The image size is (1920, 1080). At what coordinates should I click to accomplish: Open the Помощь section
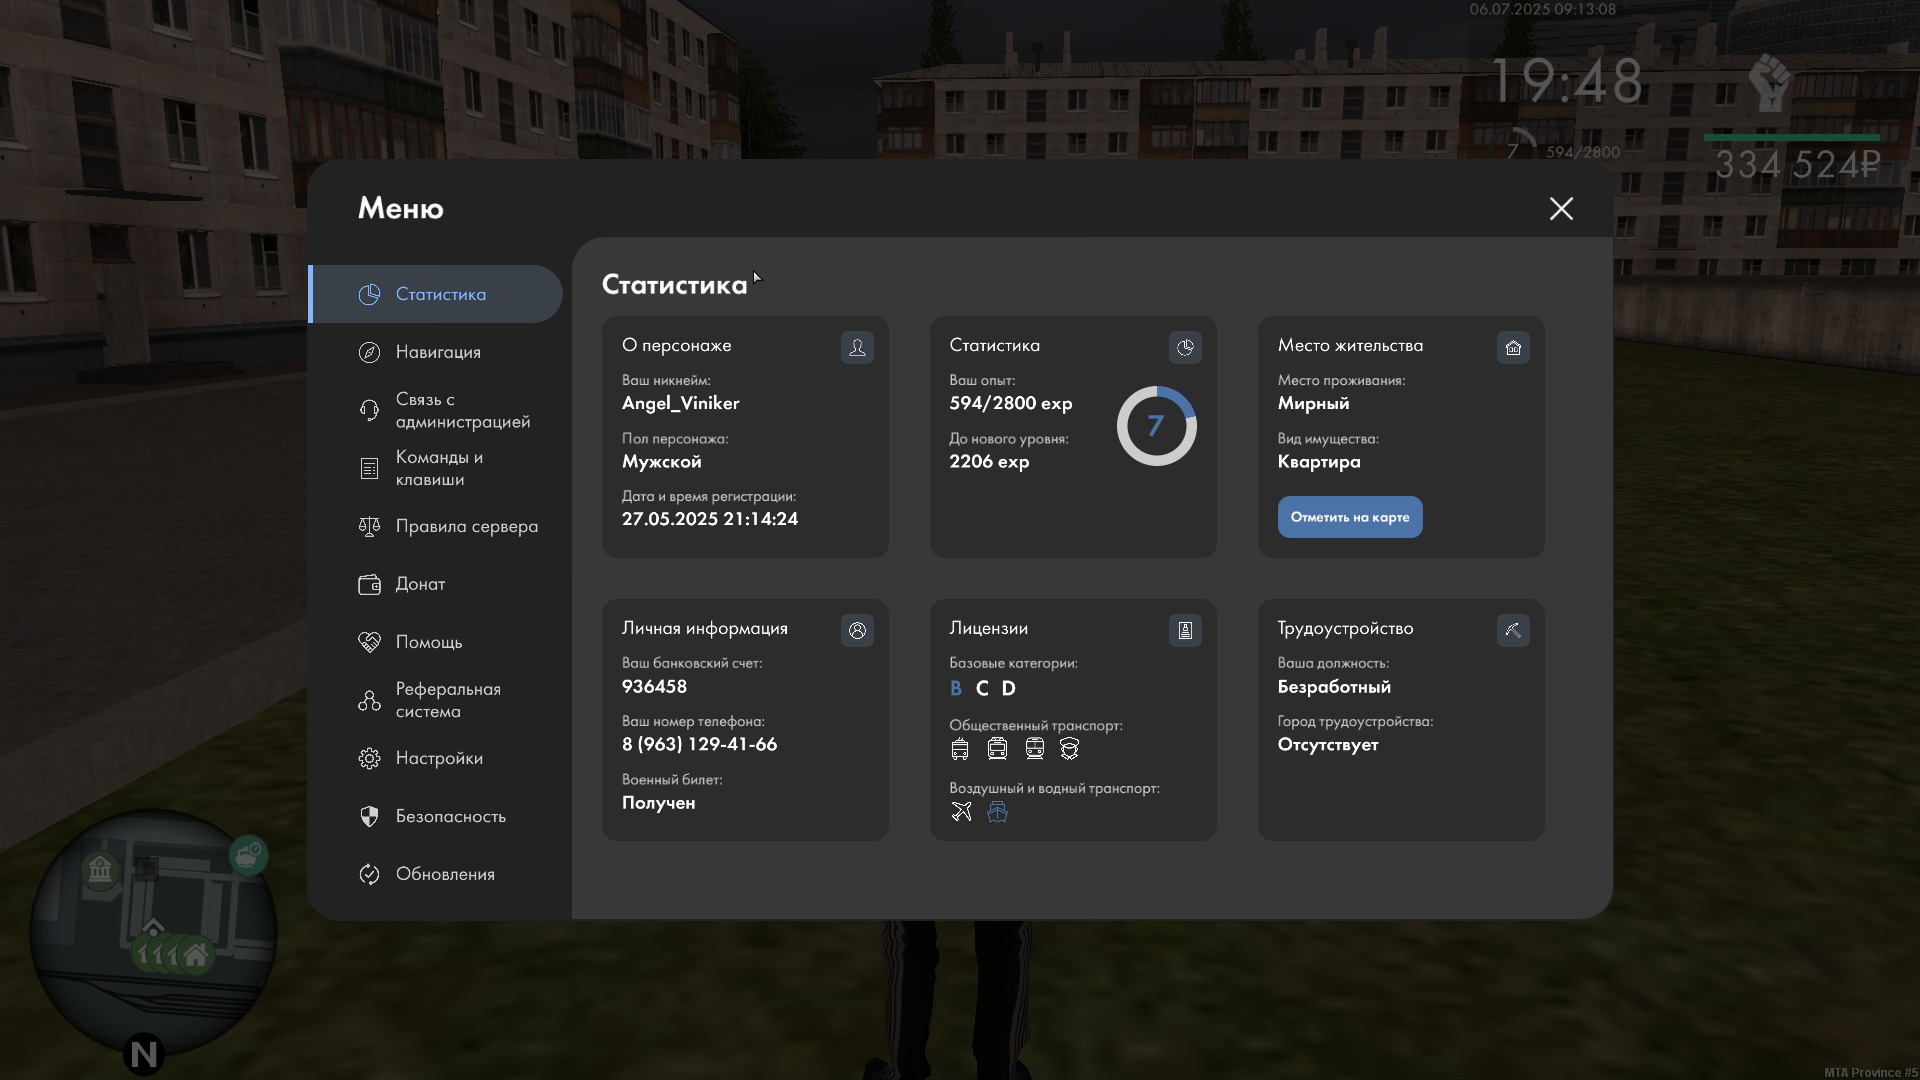coord(436,642)
